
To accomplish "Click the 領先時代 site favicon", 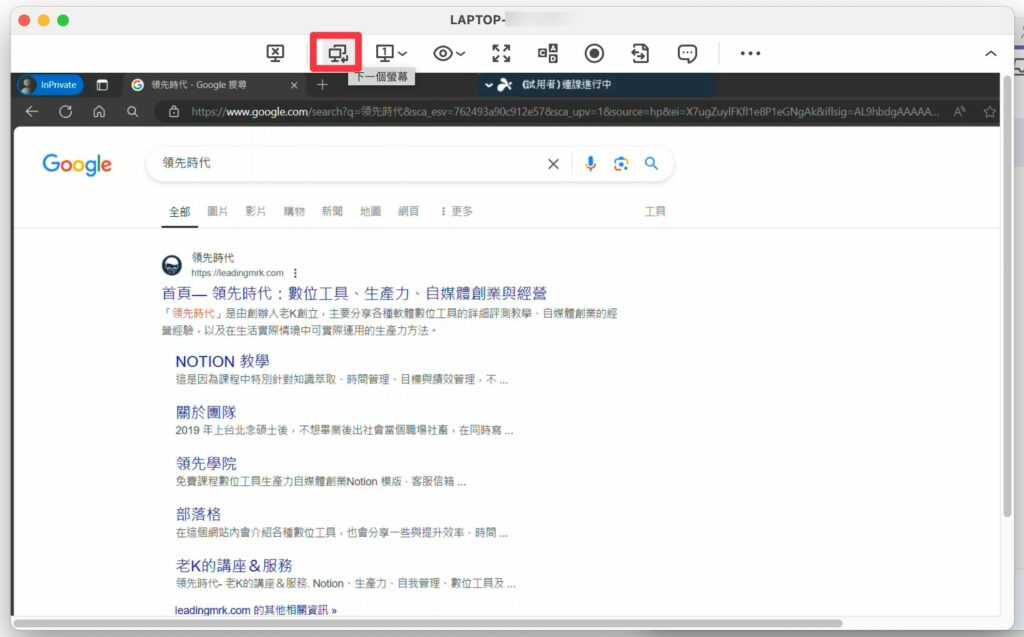I will pyautogui.click(x=172, y=265).
